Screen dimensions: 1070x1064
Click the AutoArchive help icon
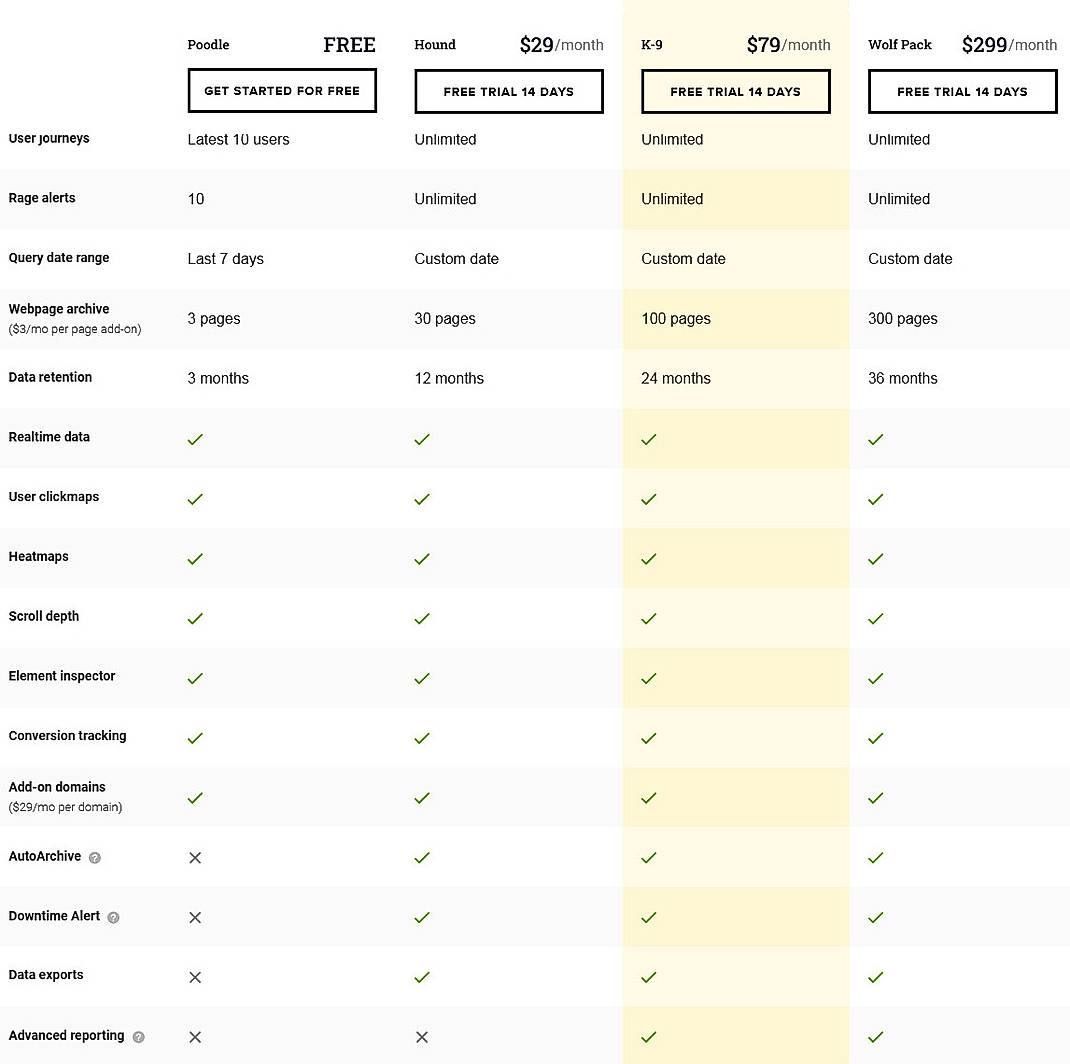click(x=93, y=857)
